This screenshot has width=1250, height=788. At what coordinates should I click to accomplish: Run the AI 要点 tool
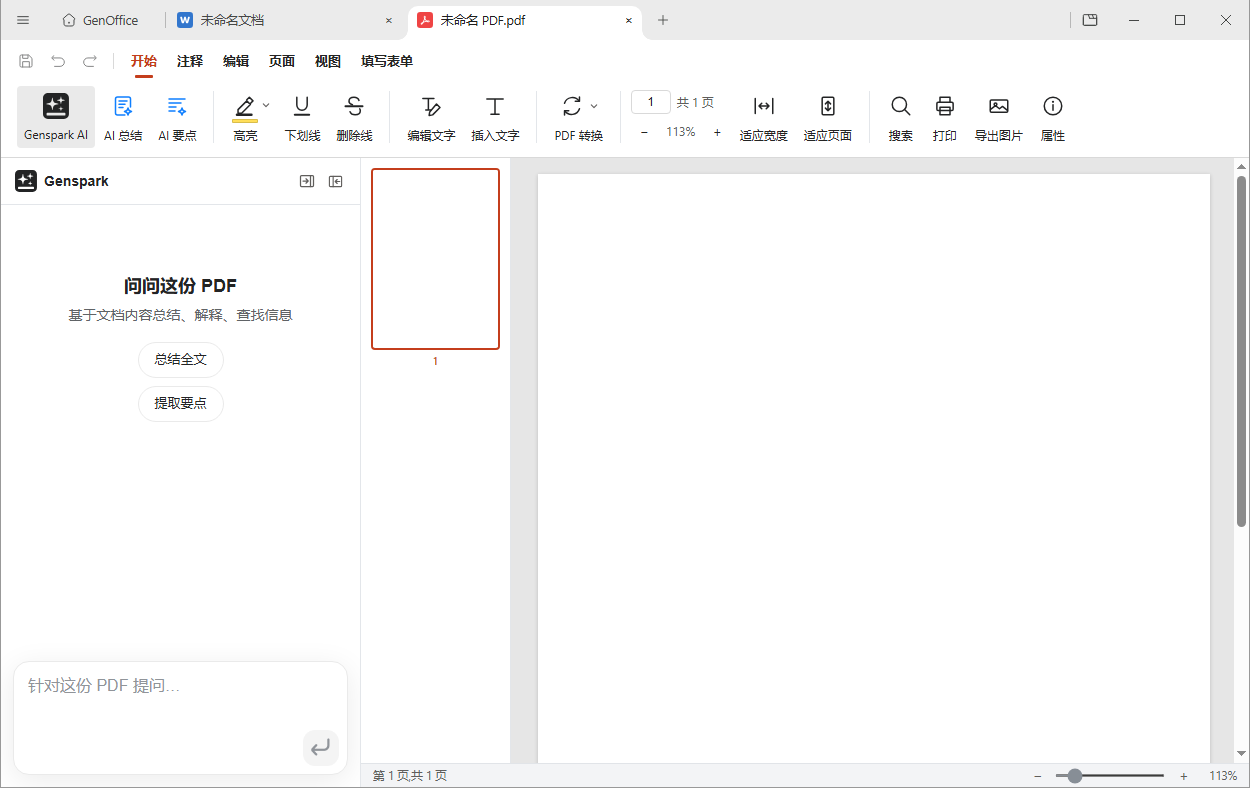(177, 117)
